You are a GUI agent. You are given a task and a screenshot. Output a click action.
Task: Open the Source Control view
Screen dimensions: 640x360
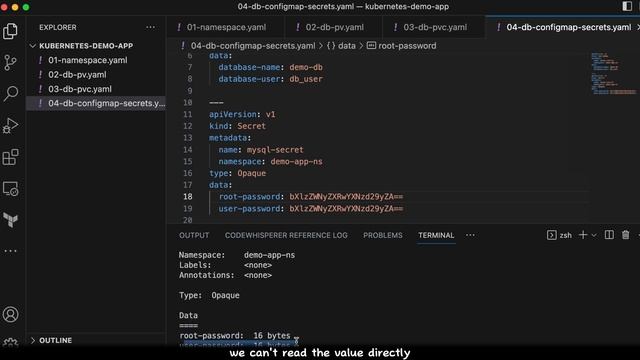pyautogui.click(x=11, y=63)
